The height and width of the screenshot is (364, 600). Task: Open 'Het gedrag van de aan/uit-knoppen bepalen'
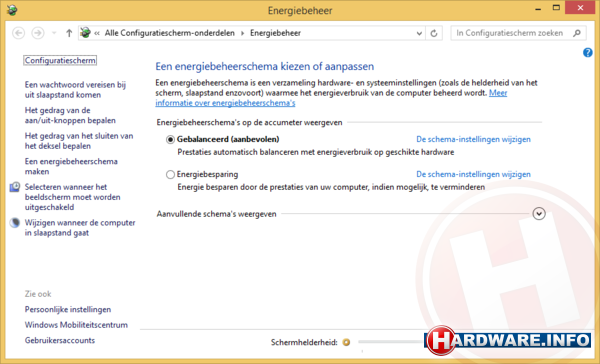point(70,115)
